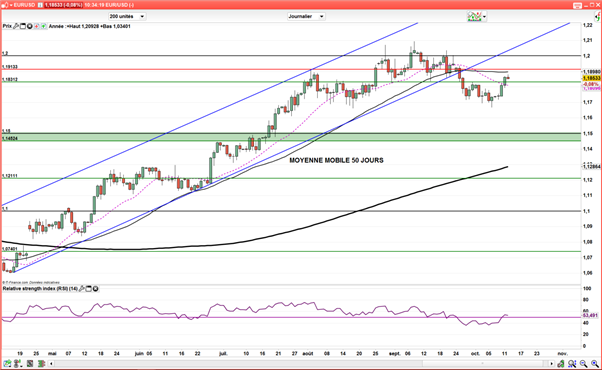The height and width of the screenshot is (370, 602).
Task: Click the bell icon in title bar
Action: coord(4,5)
